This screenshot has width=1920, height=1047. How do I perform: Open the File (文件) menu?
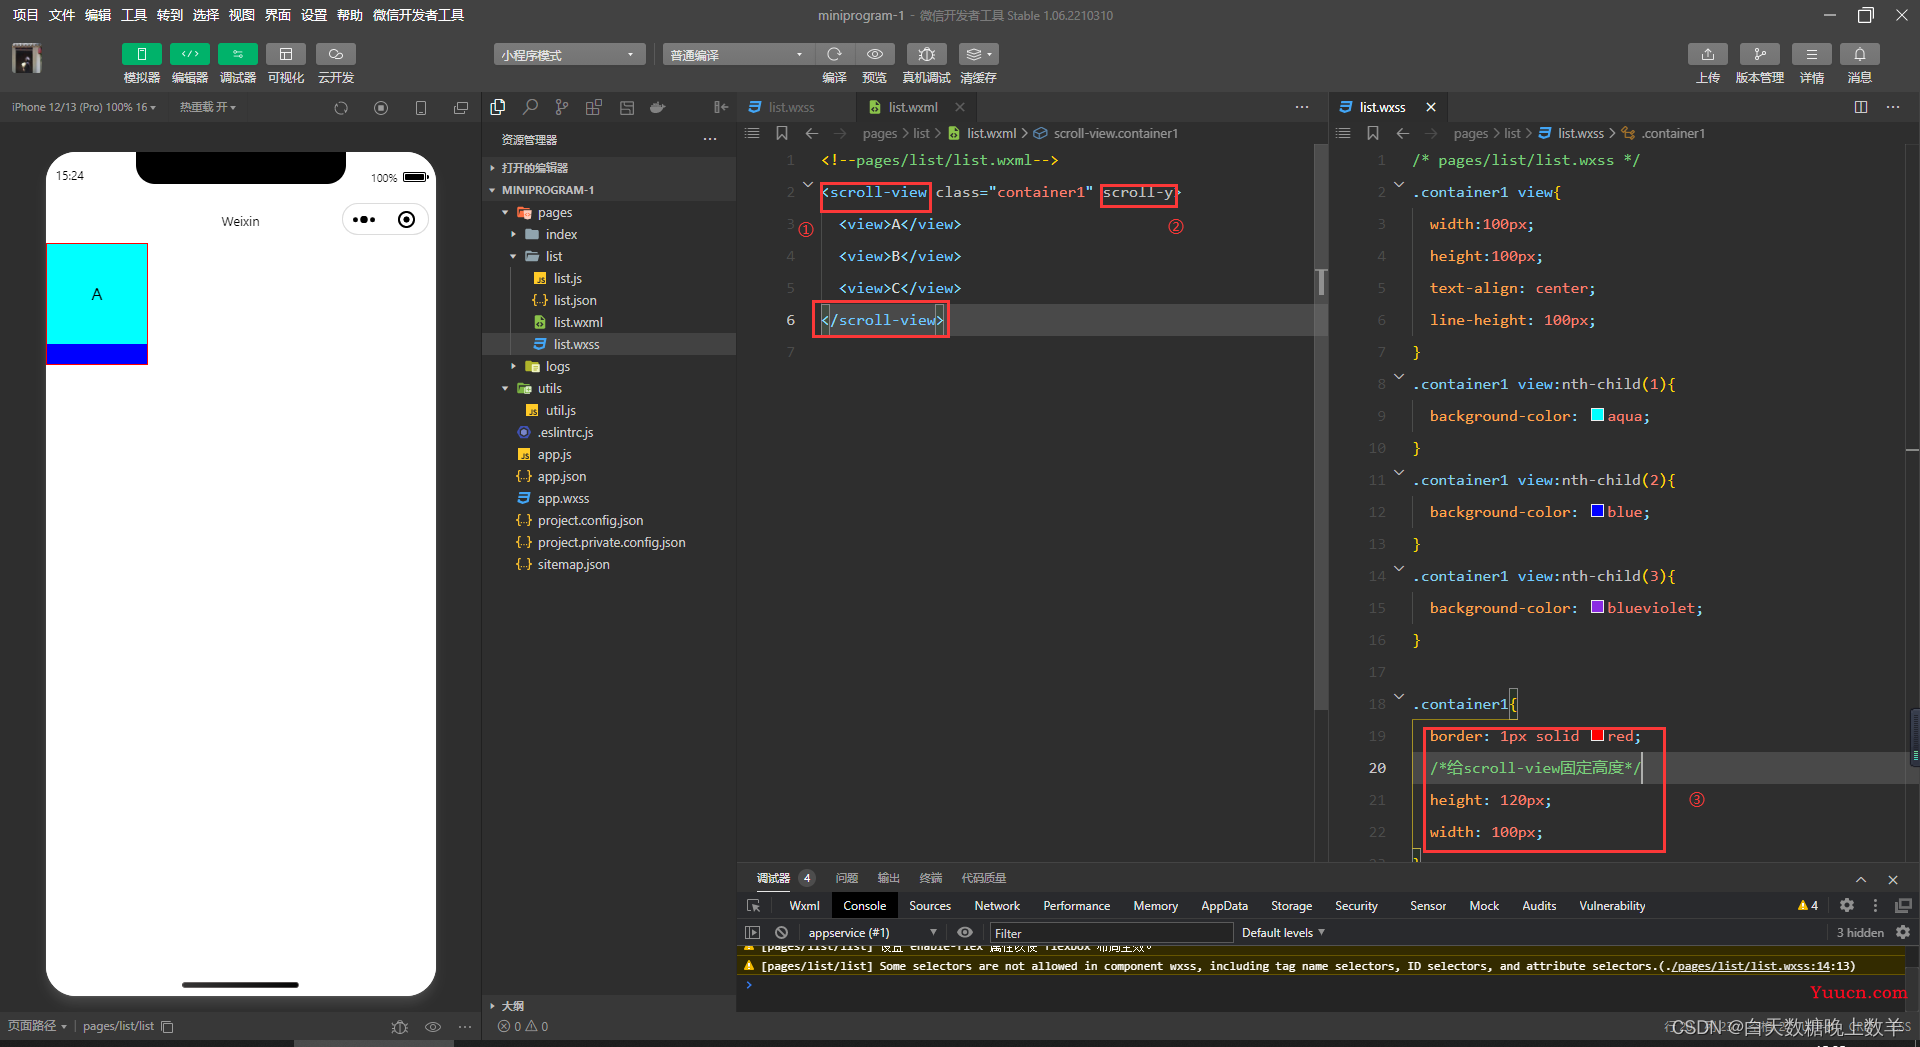click(62, 15)
